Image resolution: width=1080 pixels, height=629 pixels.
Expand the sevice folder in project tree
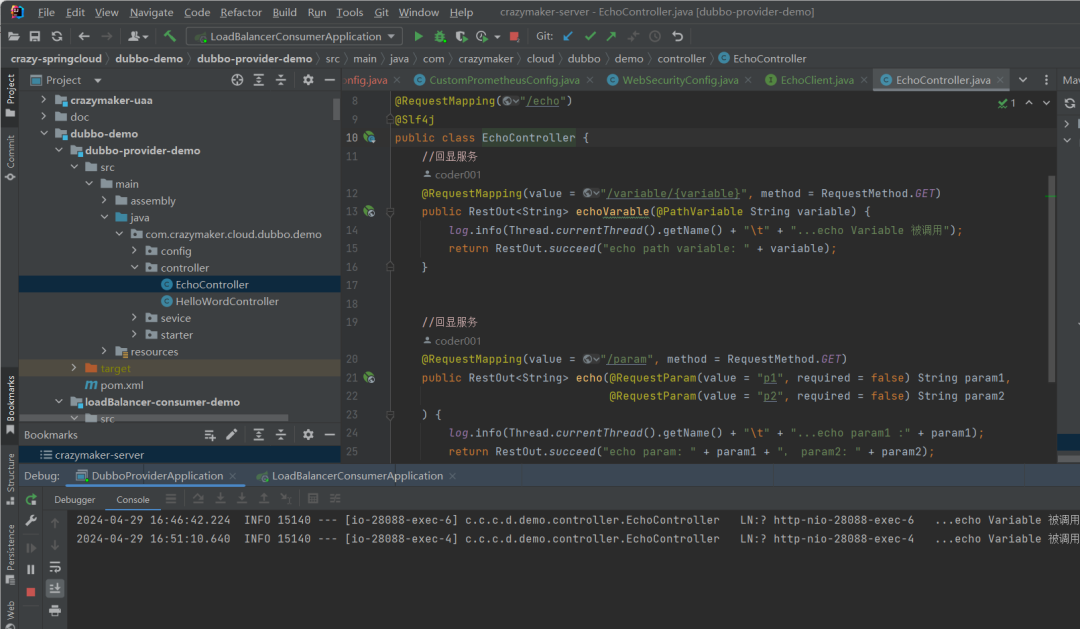tap(136, 318)
